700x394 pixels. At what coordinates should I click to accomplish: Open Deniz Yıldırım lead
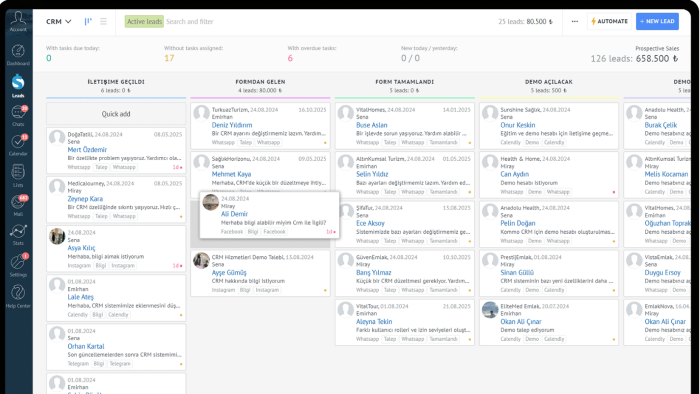point(232,125)
